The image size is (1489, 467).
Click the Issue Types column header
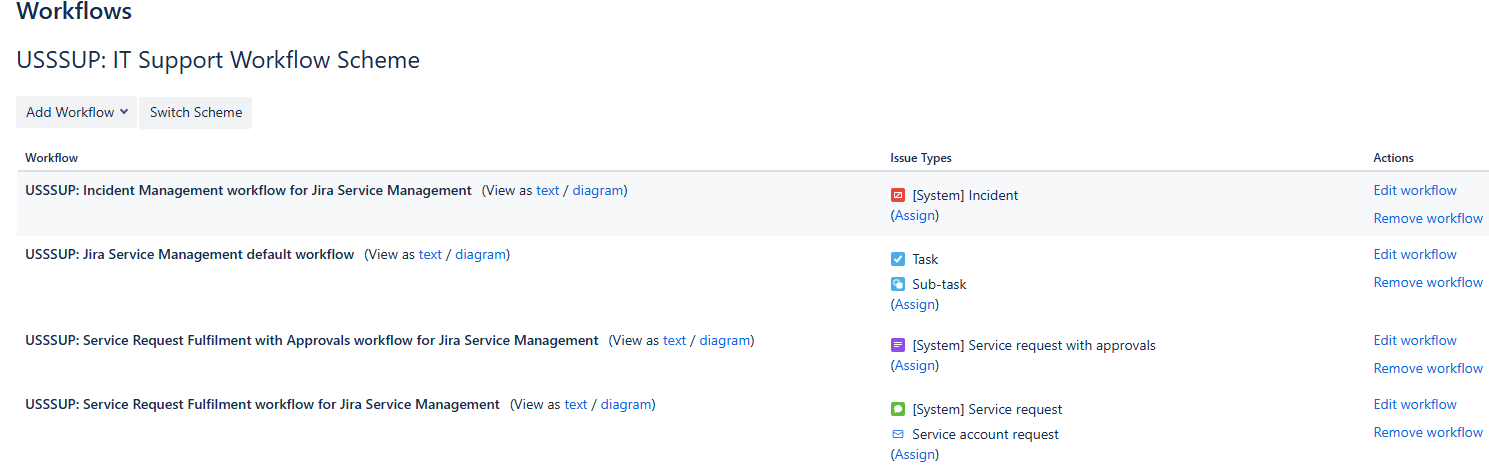(x=921, y=158)
